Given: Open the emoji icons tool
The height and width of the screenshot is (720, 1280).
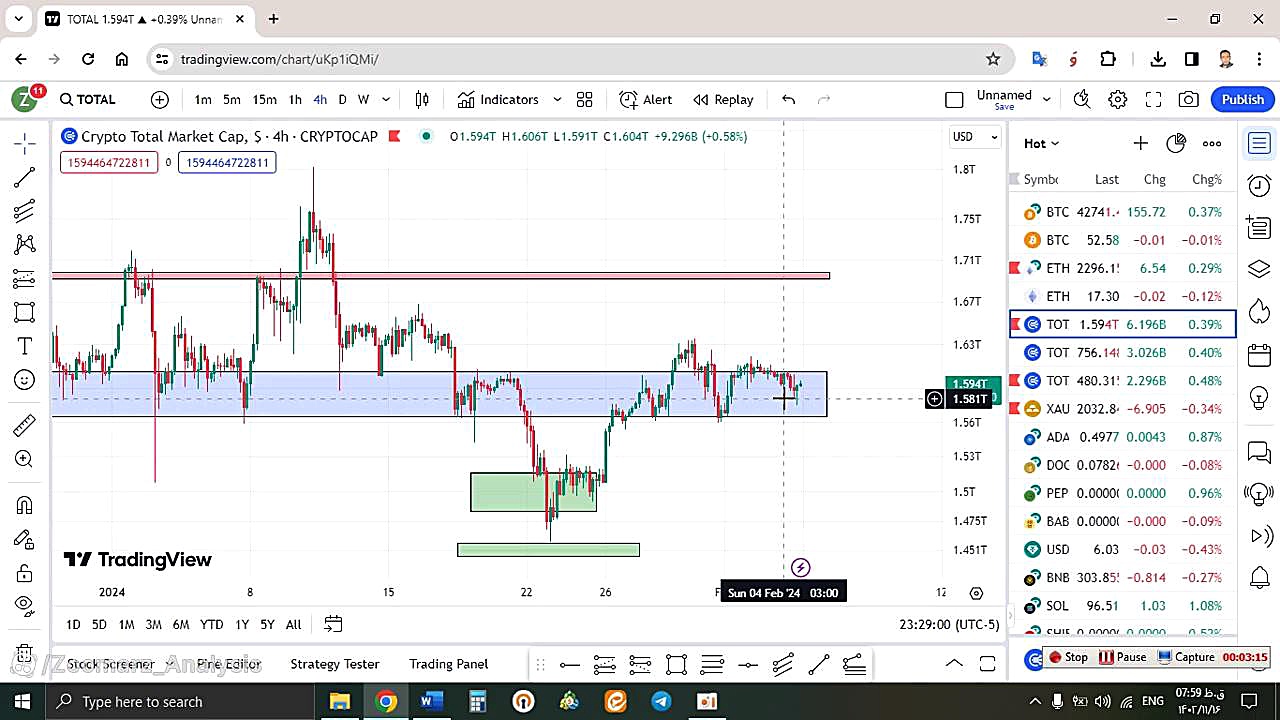Looking at the screenshot, I should click(25, 380).
